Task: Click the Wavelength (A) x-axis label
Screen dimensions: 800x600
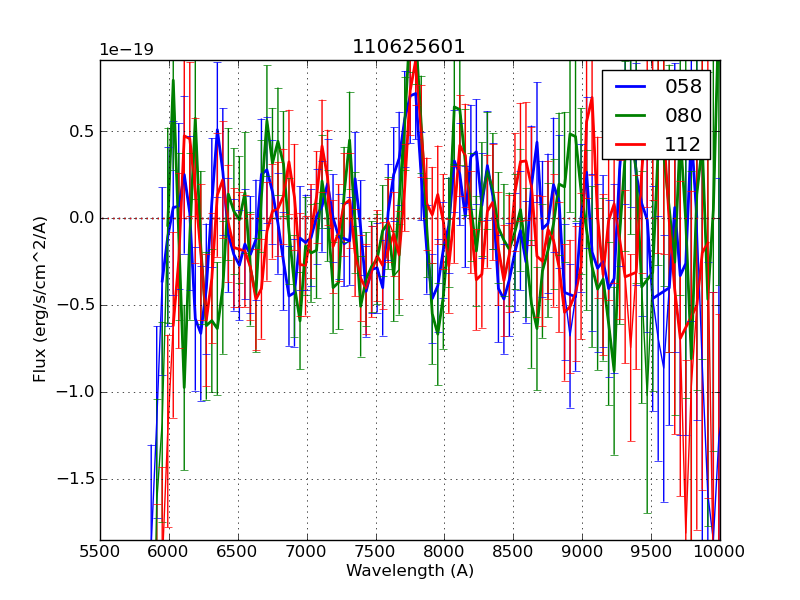Action: click(409, 571)
